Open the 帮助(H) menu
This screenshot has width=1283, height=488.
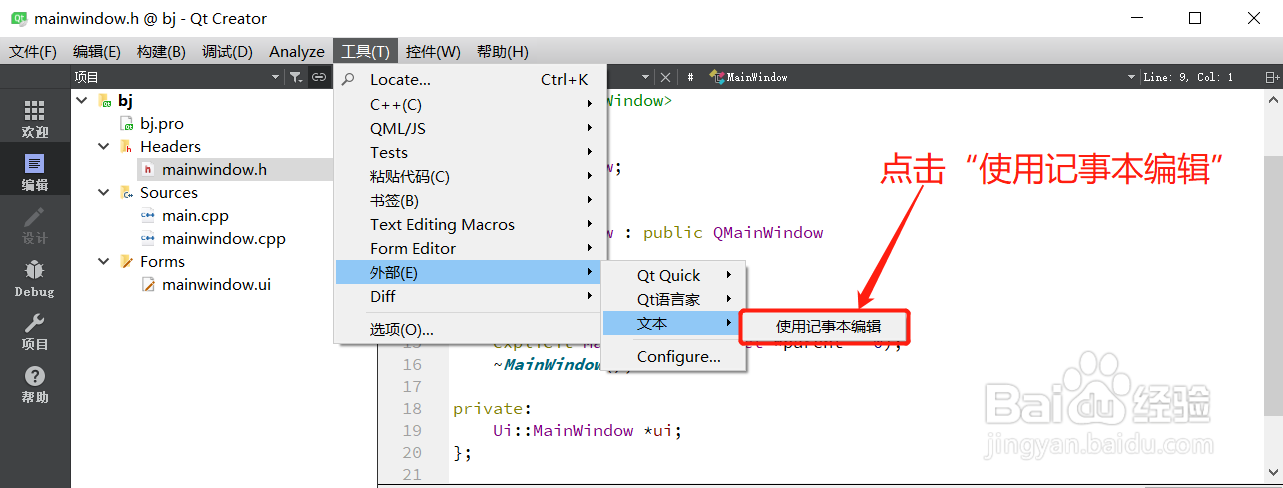(x=503, y=51)
